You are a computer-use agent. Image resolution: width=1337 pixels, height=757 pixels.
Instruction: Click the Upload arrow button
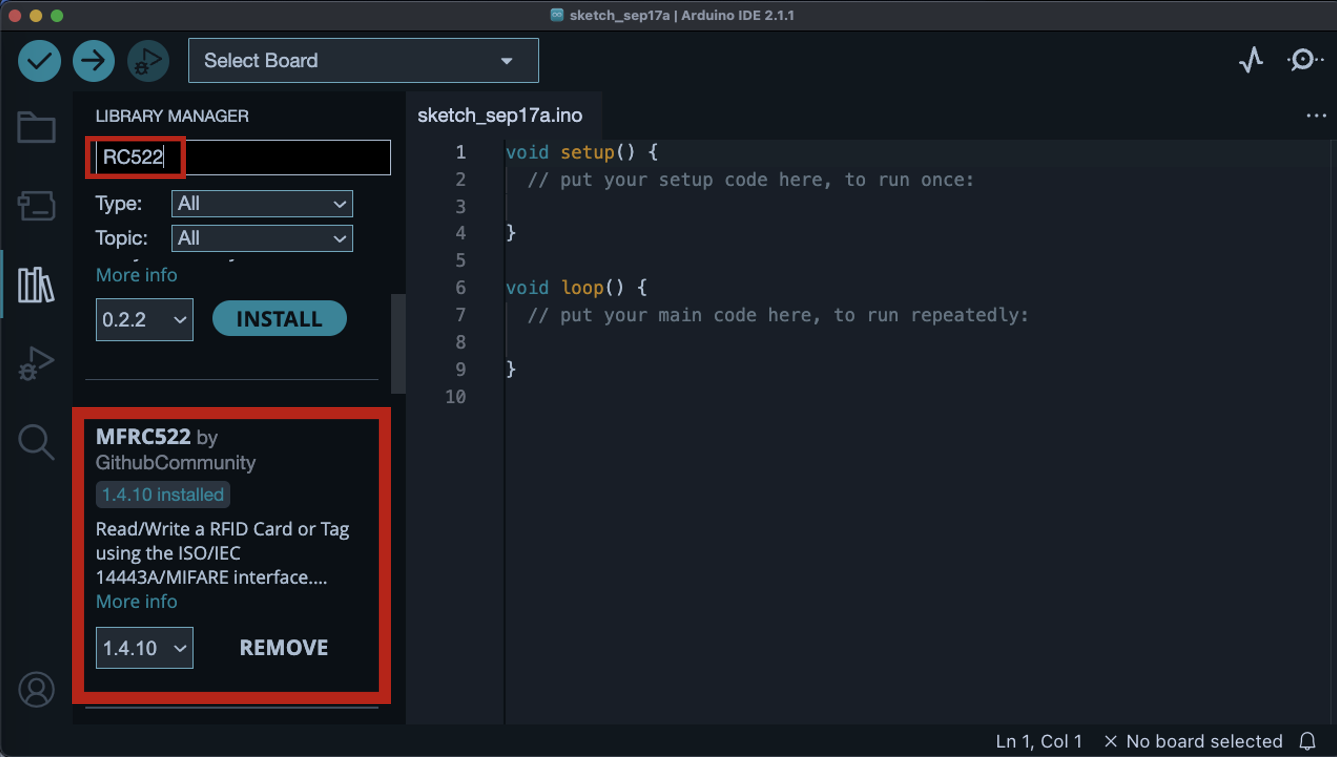click(93, 61)
